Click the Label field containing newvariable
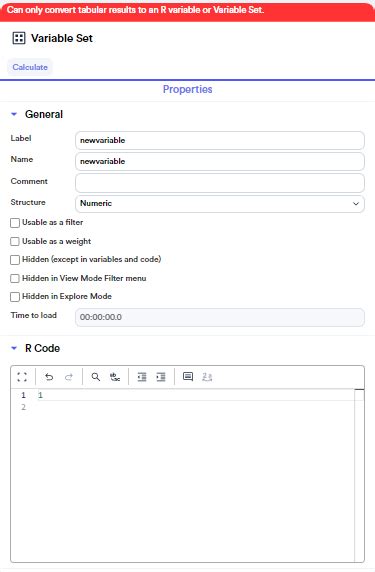This screenshot has height=572, width=375. point(220,140)
